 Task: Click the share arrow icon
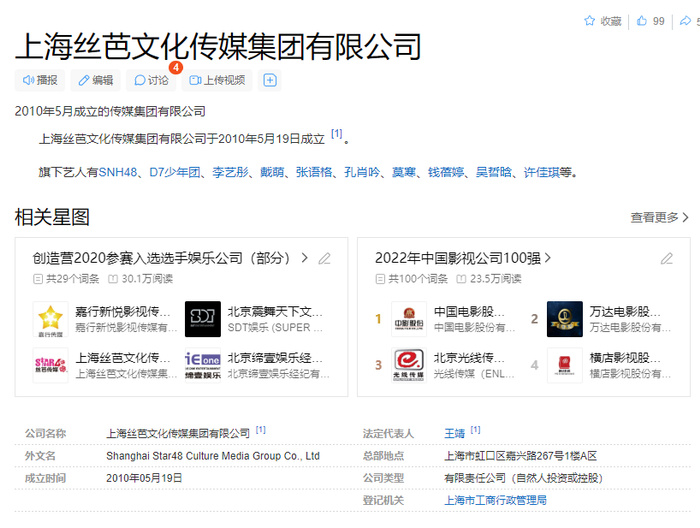pyautogui.click(x=685, y=21)
